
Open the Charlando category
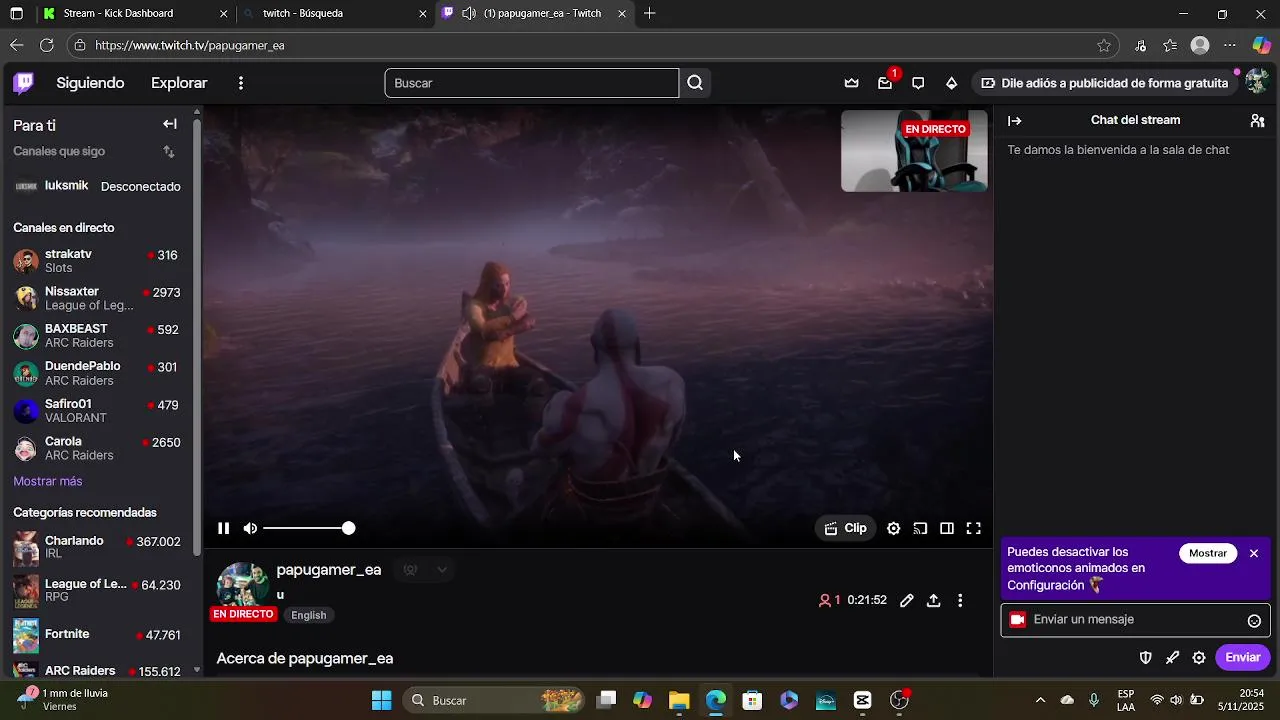pos(98,547)
